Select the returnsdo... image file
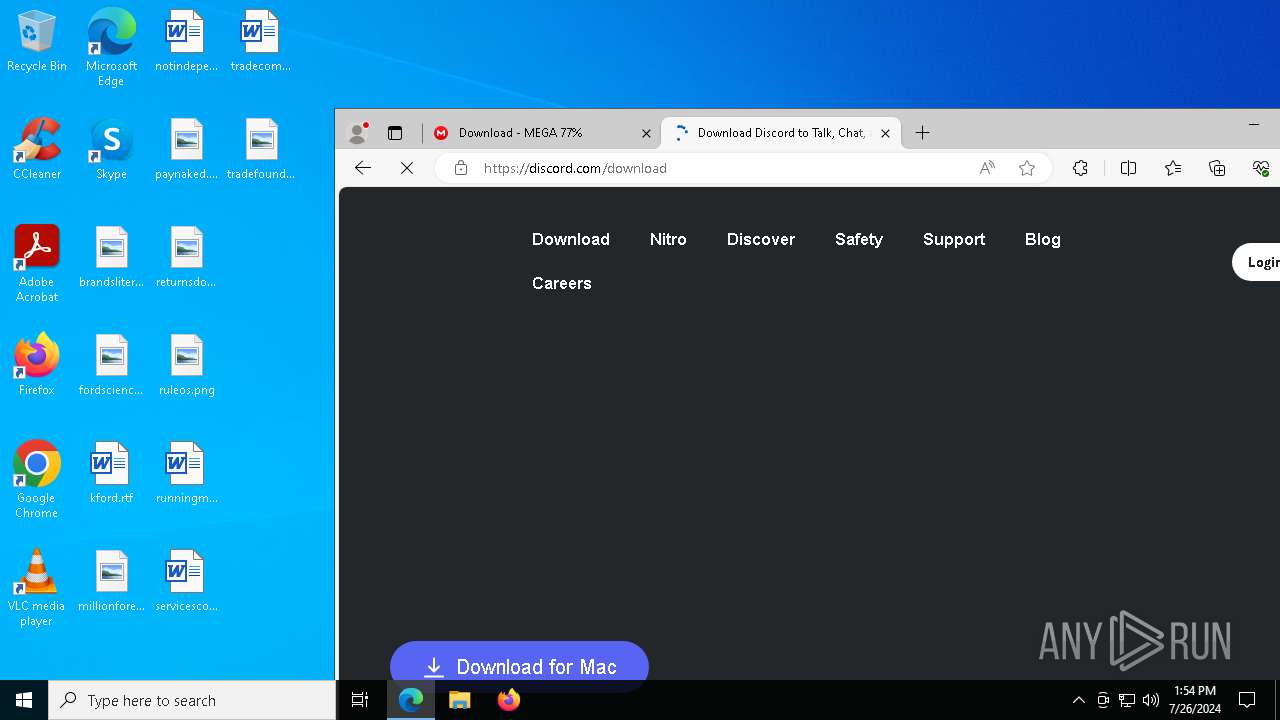The height and width of the screenshot is (720, 1280). click(x=186, y=258)
